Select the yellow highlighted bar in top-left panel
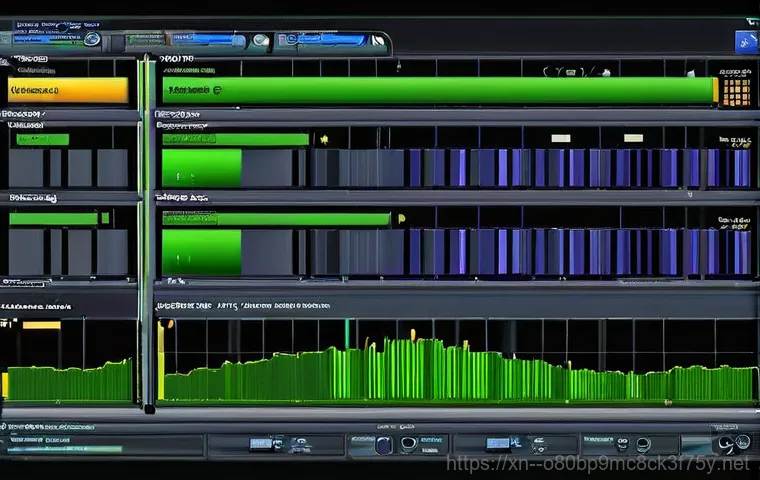760x480 pixels. (68, 91)
